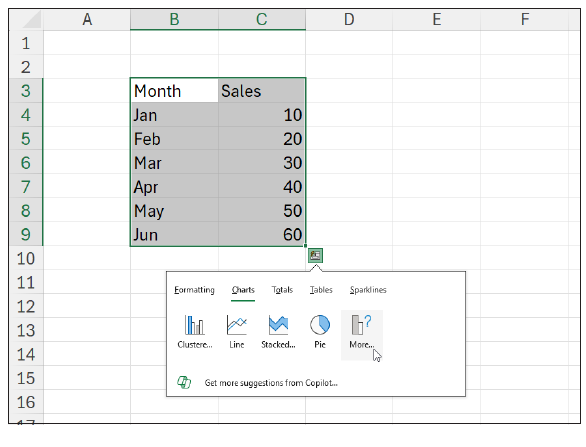Click the cell with value 40
The width and height of the screenshot is (586, 447).
click(262, 186)
